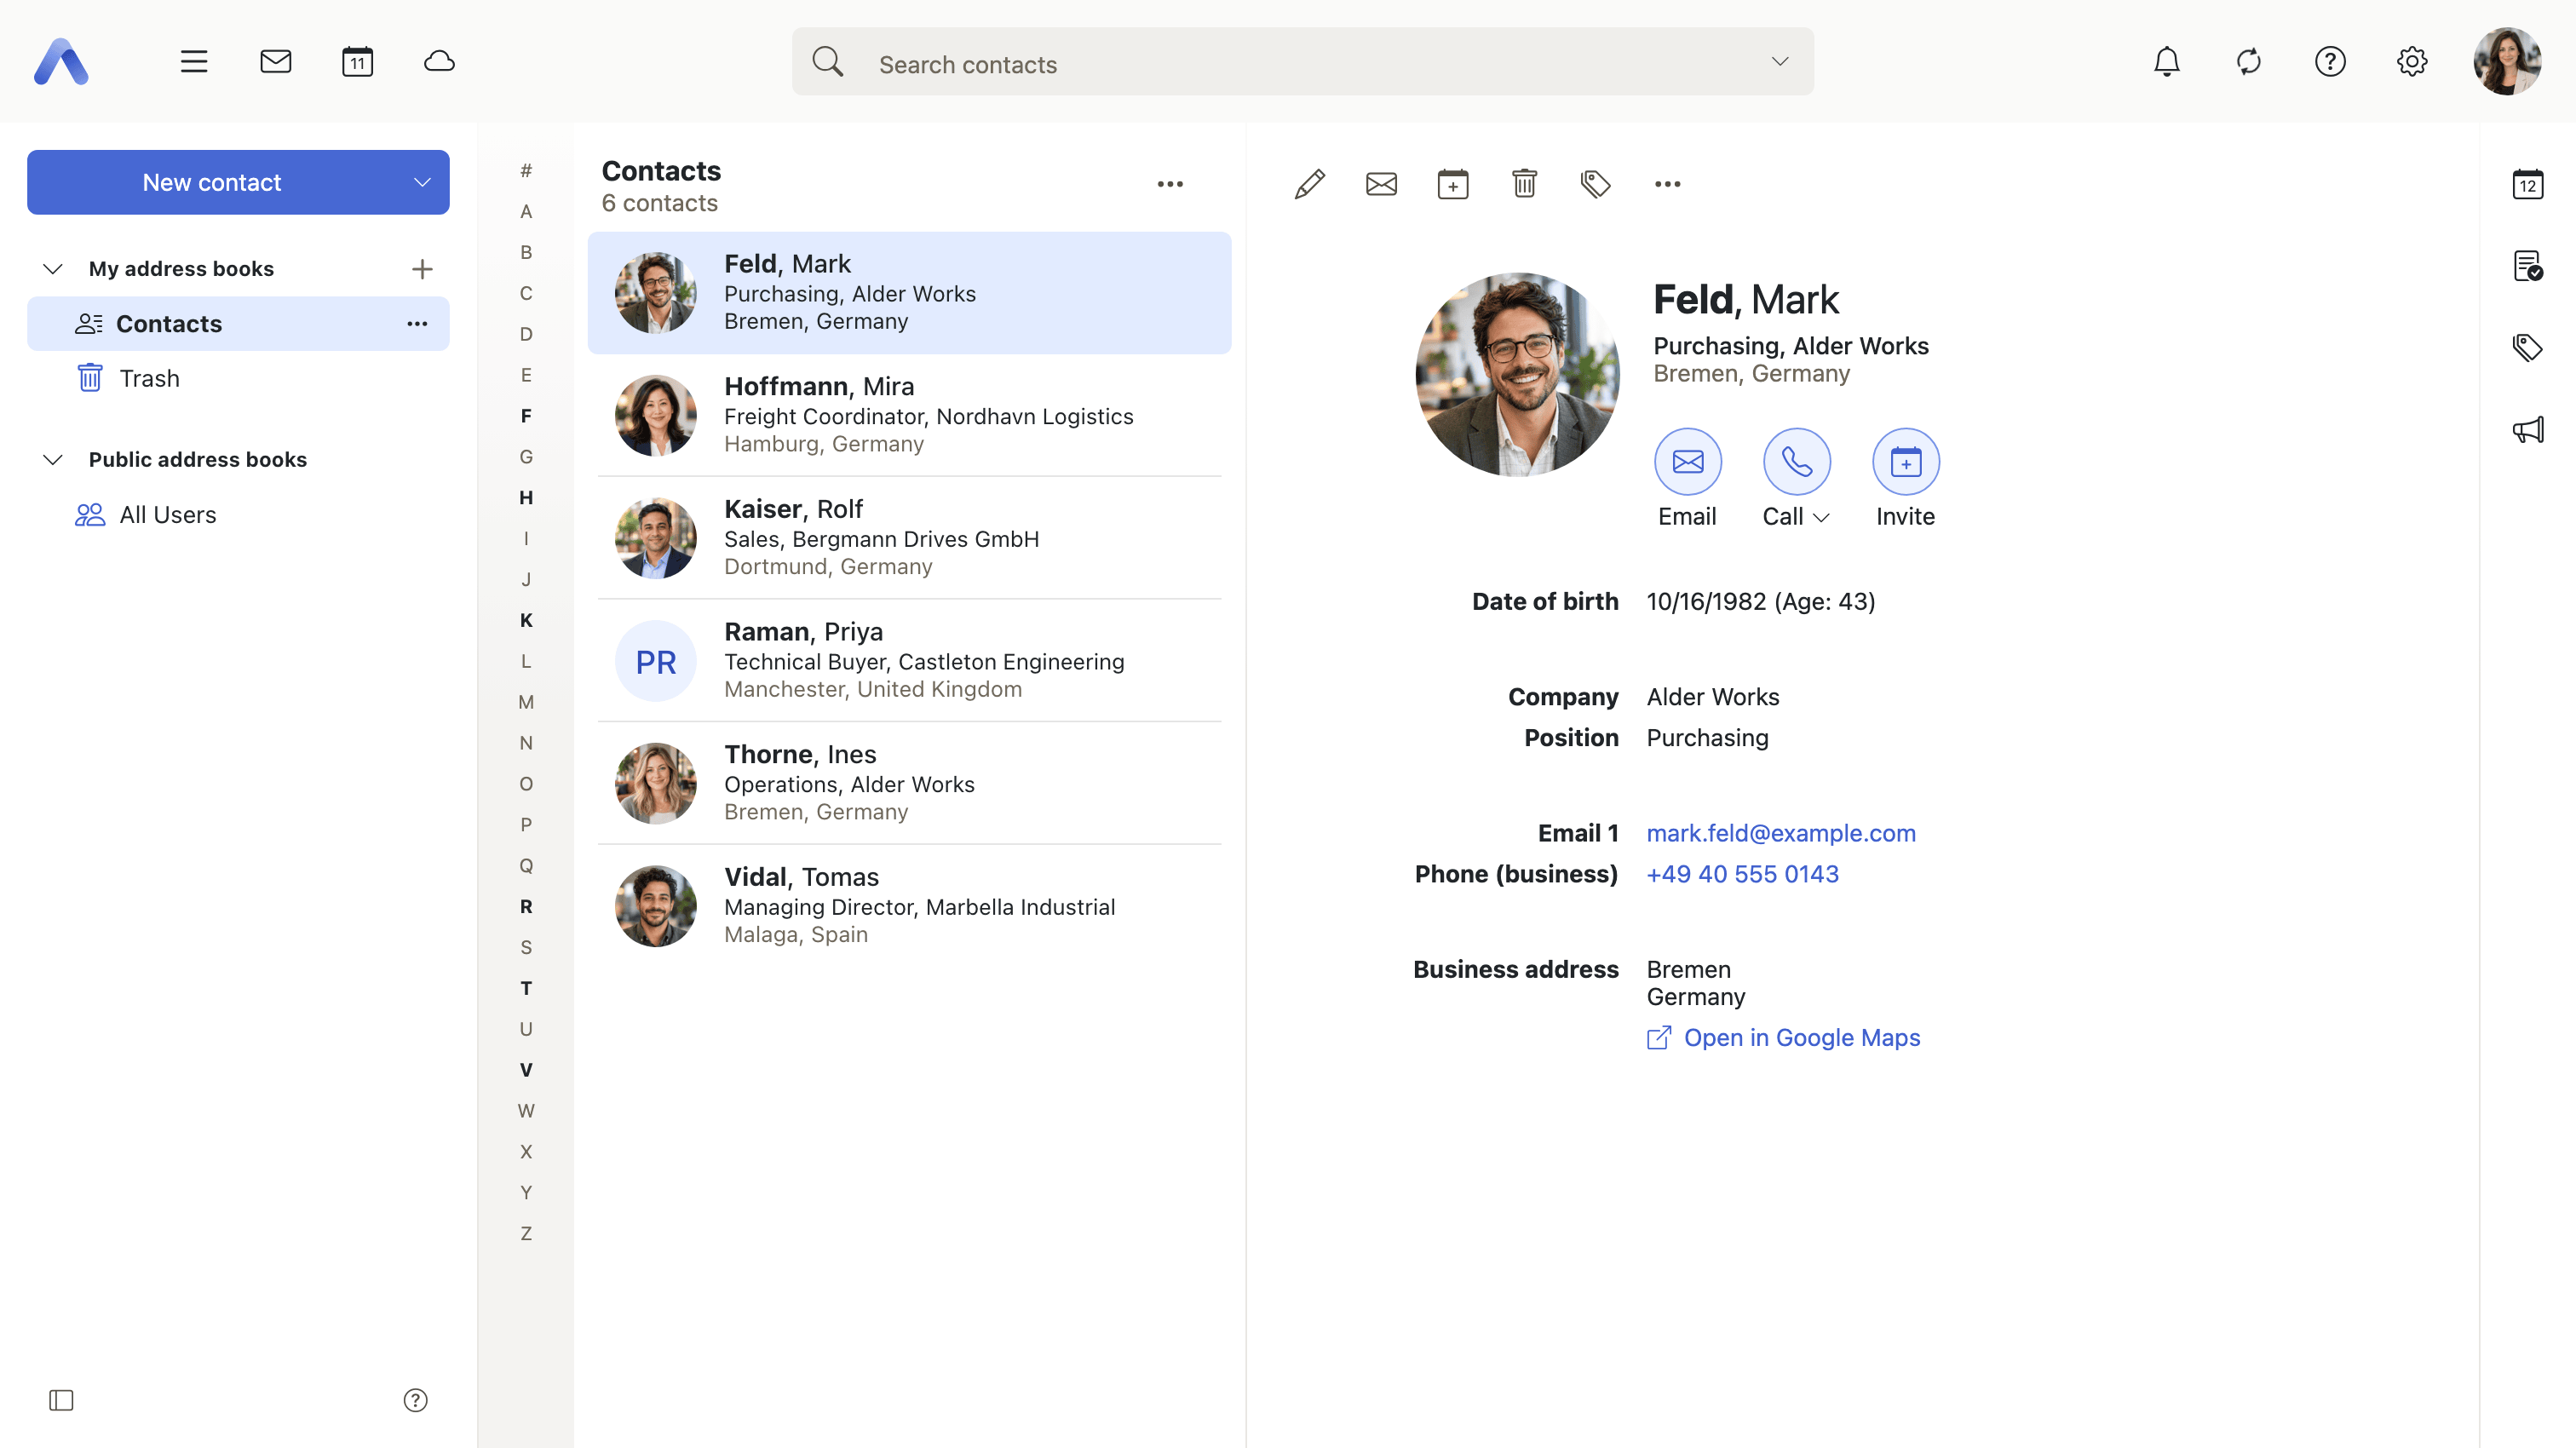Viewport: 2576px width, 1448px height.
Task: Open more actions ellipsis in contact toolbar
Action: [1667, 184]
